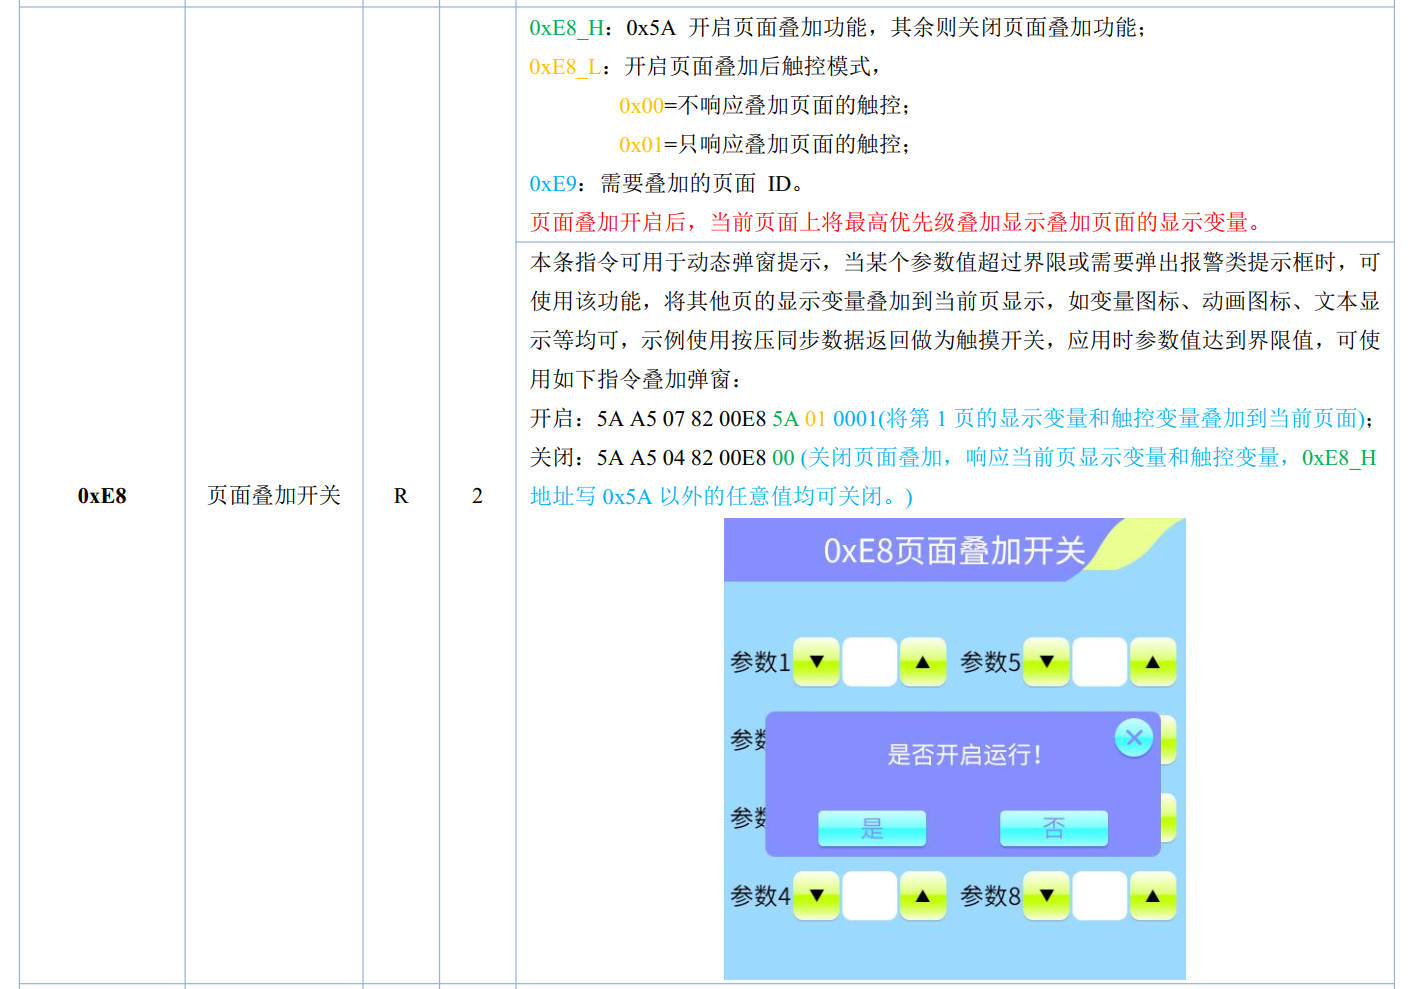
Task: Increase 参数4 with its up arrow
Action: (x=922, y=896)
